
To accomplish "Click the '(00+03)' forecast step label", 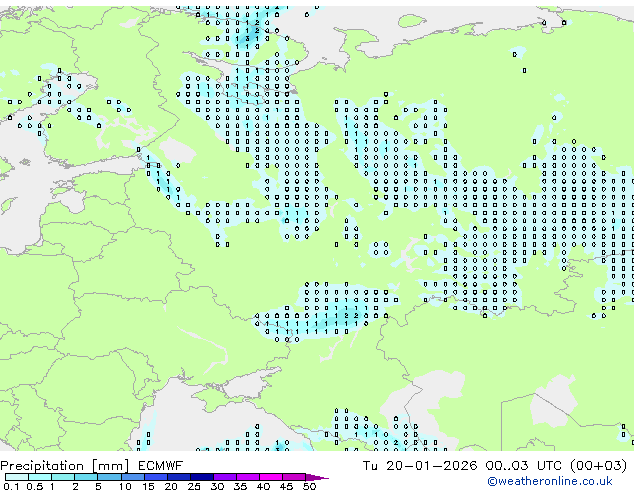I will pos(598,466).
